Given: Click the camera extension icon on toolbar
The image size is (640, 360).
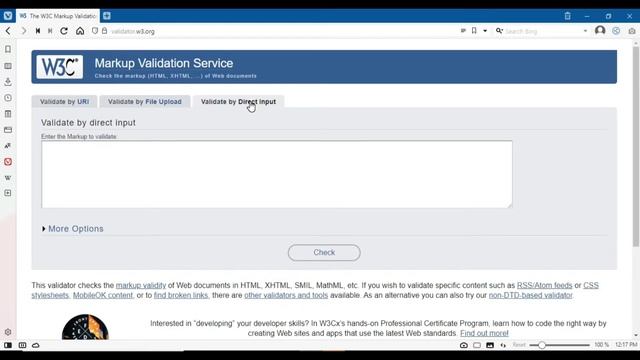Looking at the screenshot, I should pos(632,31).
